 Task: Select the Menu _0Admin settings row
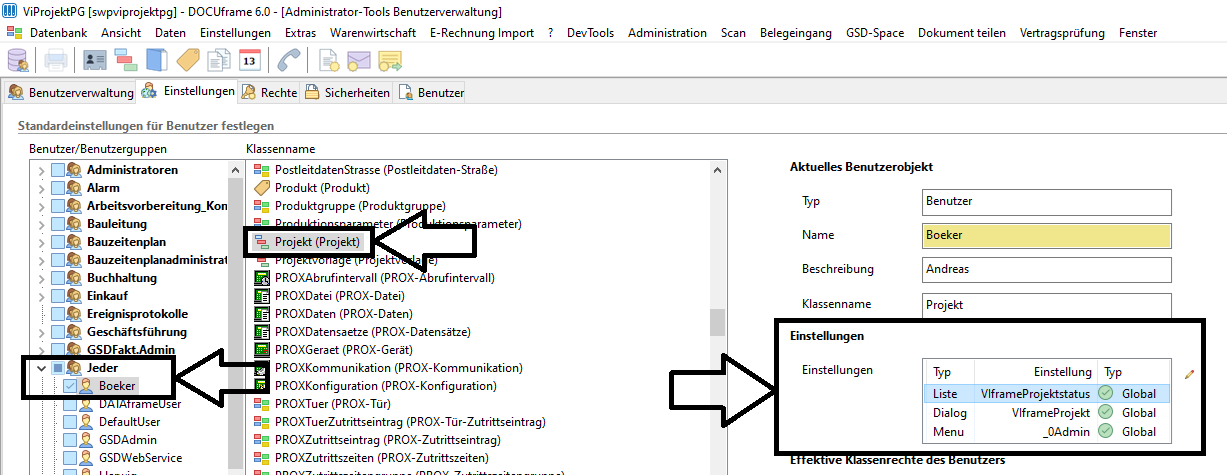[x=1045, y=431]
